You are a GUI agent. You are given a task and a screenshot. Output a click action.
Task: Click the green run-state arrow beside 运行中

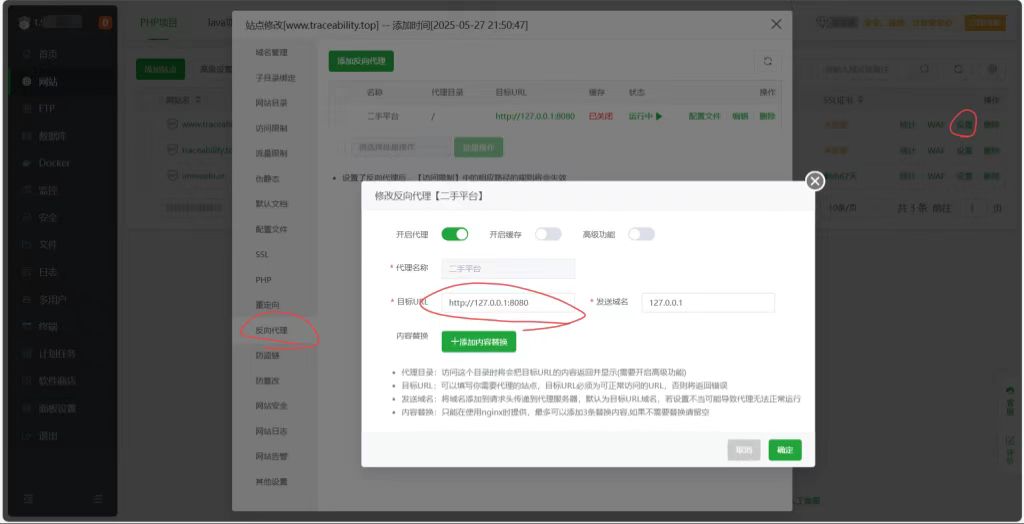point(658,116)
